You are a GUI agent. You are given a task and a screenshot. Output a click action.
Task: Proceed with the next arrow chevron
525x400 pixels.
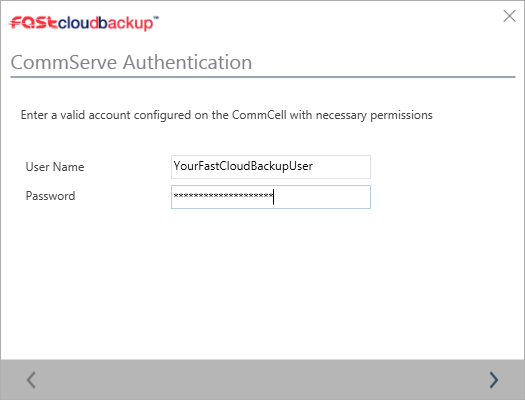pyautogui.click(x=494, y=380)
